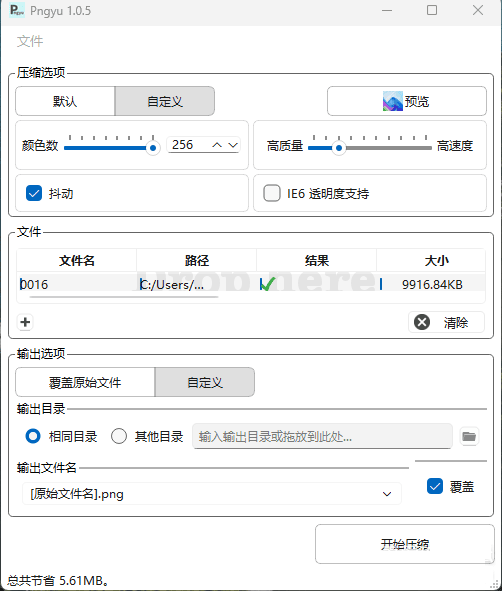Viewport: 502px width, 591px height.
Task: Enable IE6 透明度支持 checkbox
Action: click(272, 193)
